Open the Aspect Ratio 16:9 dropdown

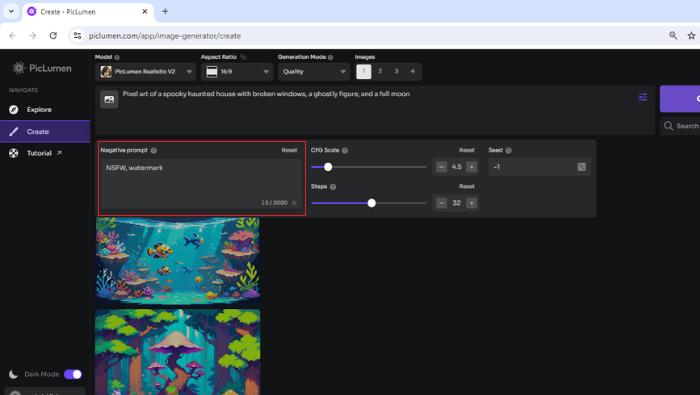coord(237,71)
